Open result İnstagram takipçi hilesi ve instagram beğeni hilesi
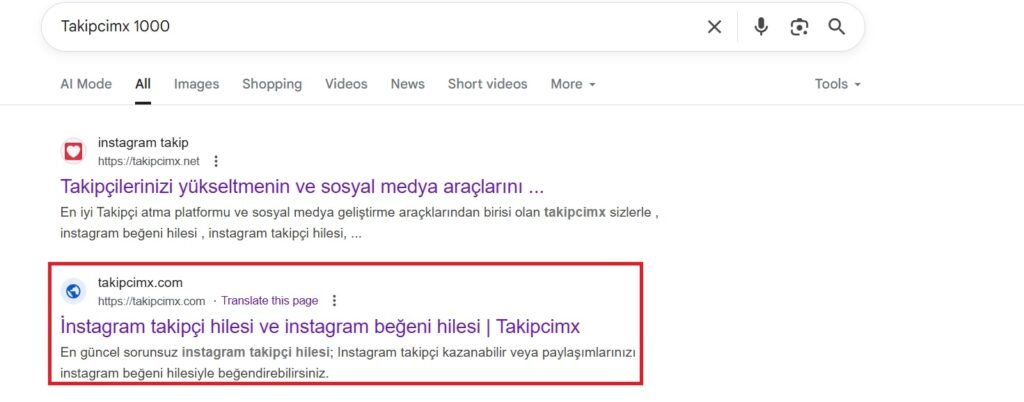The height and width of the screenshot is (402, 1024). [x=320, y=326]
